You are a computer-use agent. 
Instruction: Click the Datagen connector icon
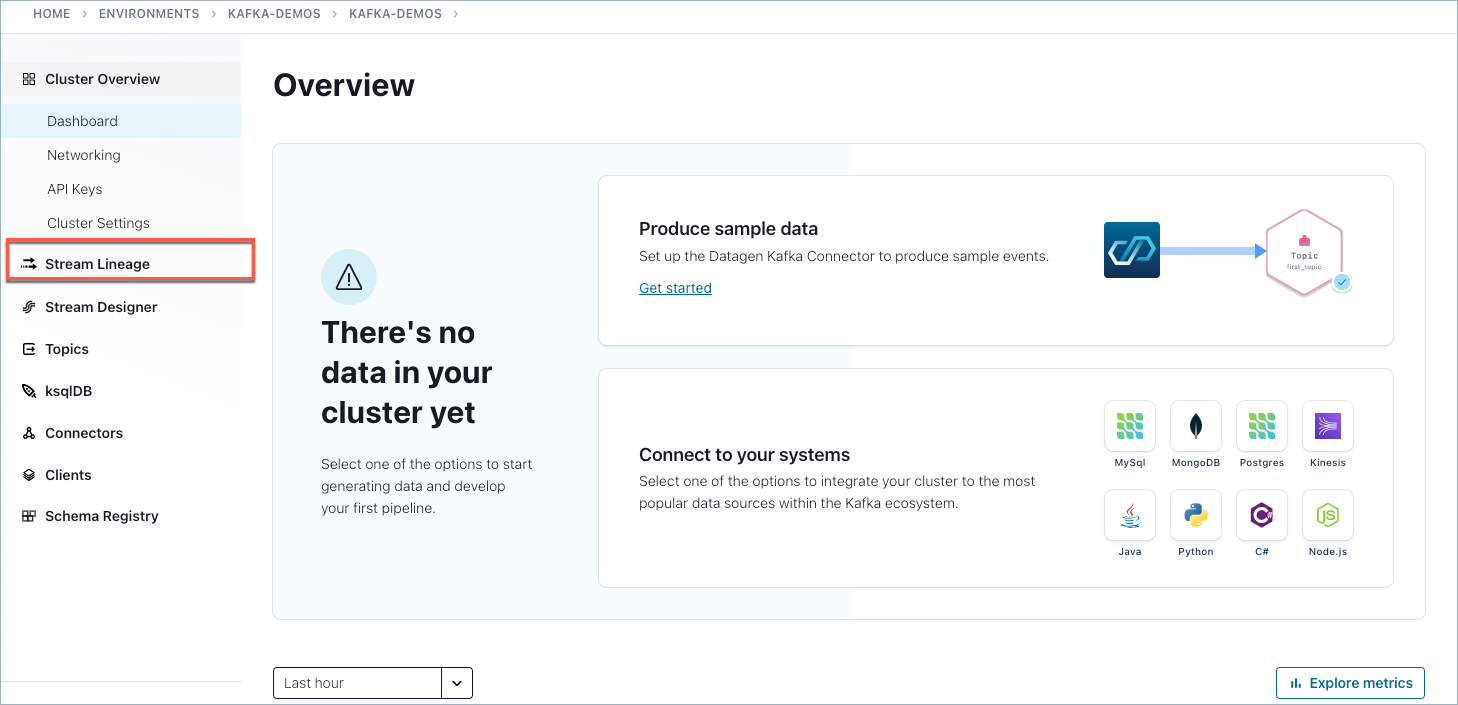coord(1131,250)
